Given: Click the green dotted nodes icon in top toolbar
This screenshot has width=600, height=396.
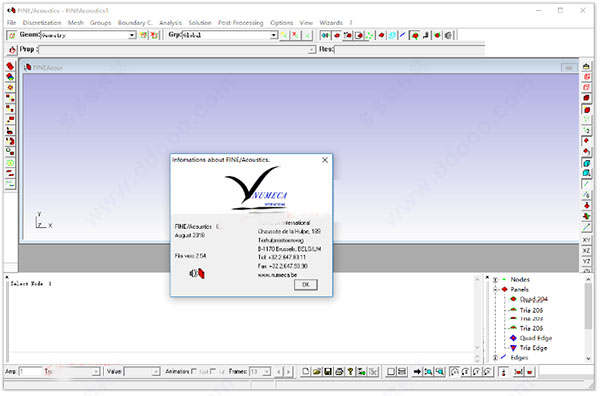Looking at the screenshot, I should click(370, 35).
